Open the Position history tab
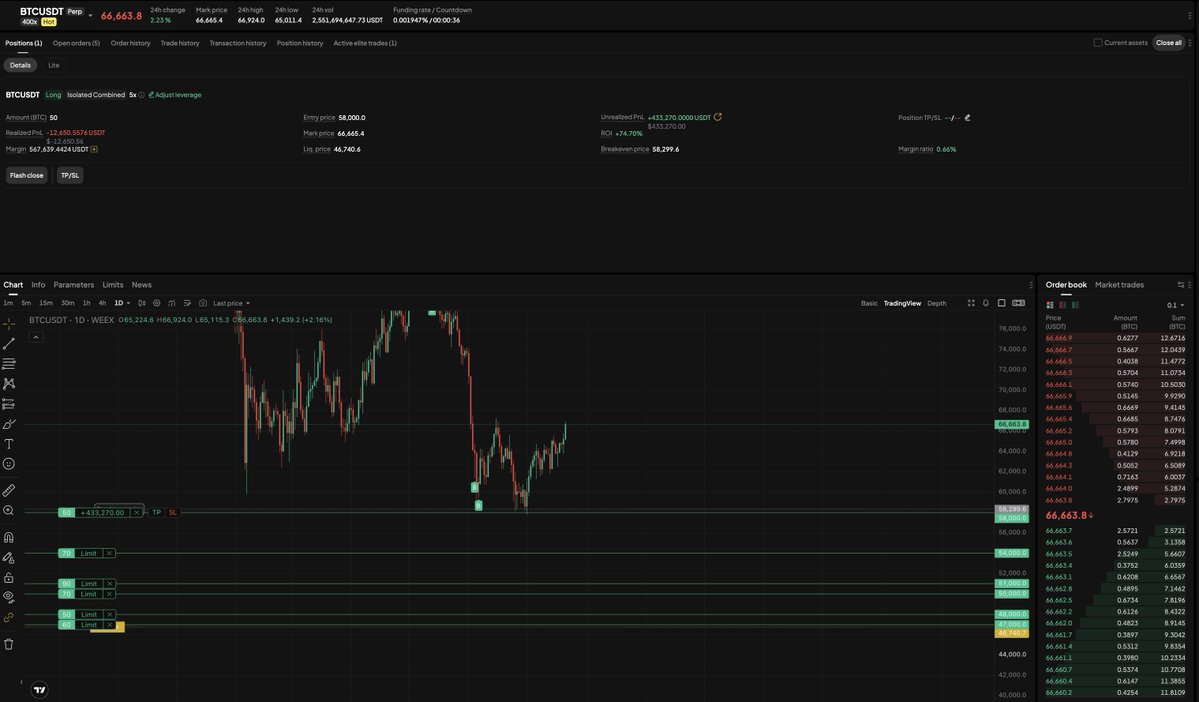 click(300, 43)
